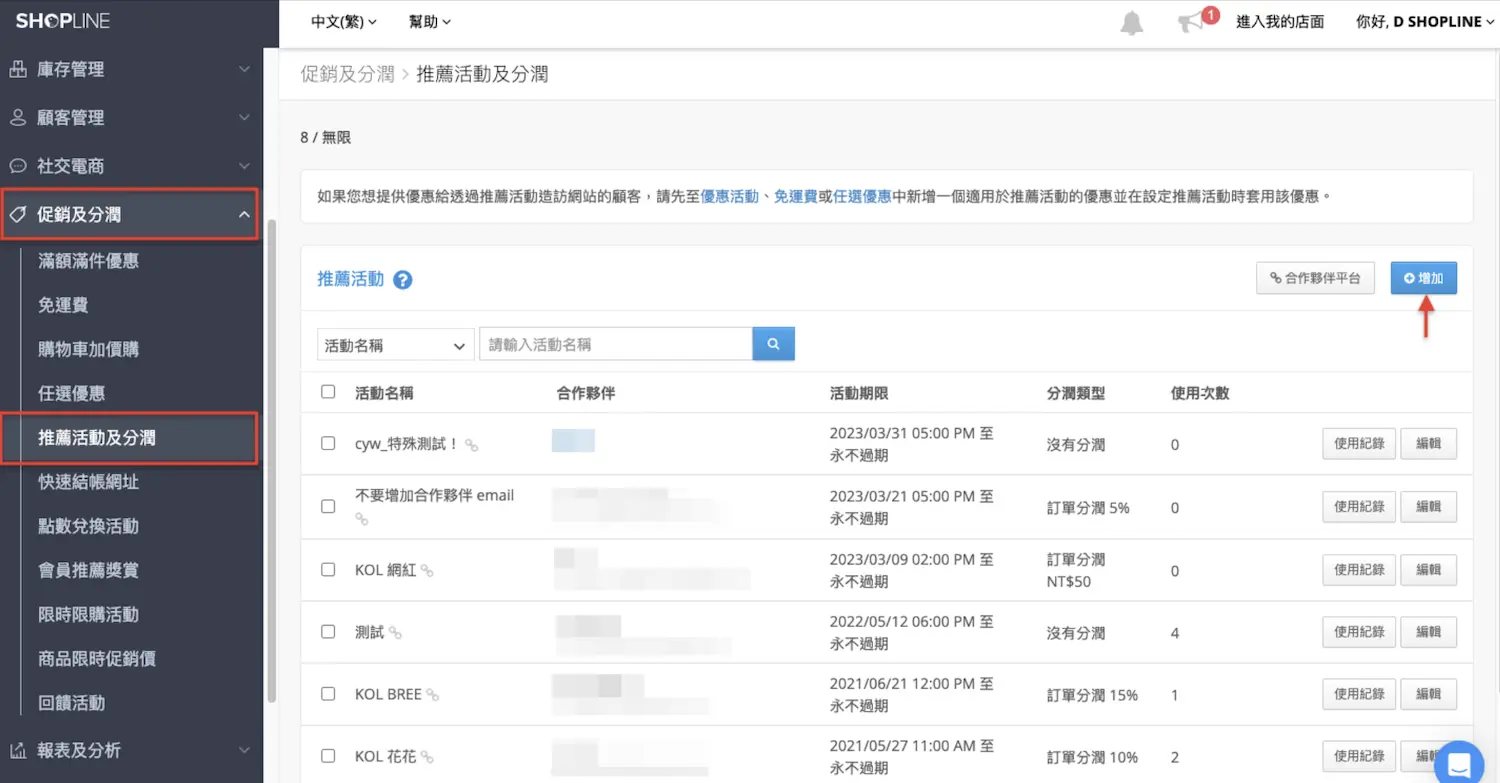Collapse the 促銷及分潤 sidebar section
Viewport: 1500px width, 783px height.
(245, 213)
